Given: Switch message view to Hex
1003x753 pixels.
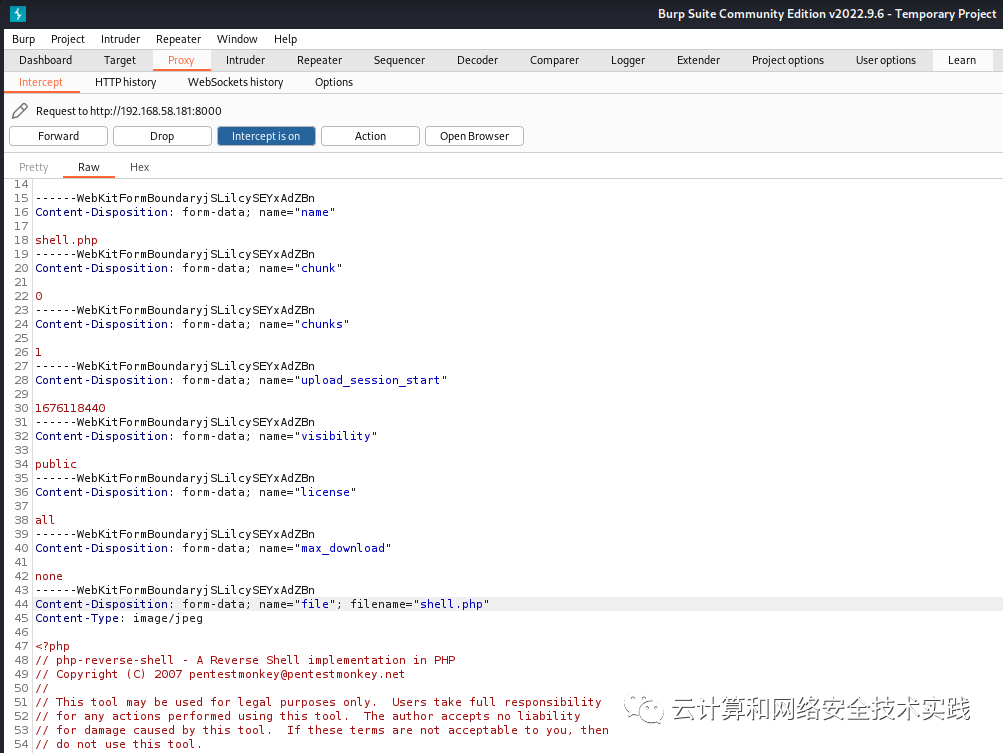Looking at the screenshot, I should [139, 167].
